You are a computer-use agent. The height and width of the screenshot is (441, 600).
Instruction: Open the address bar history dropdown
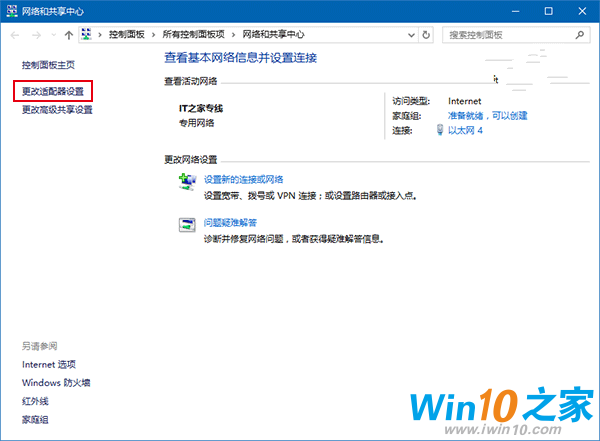point(411,35)
